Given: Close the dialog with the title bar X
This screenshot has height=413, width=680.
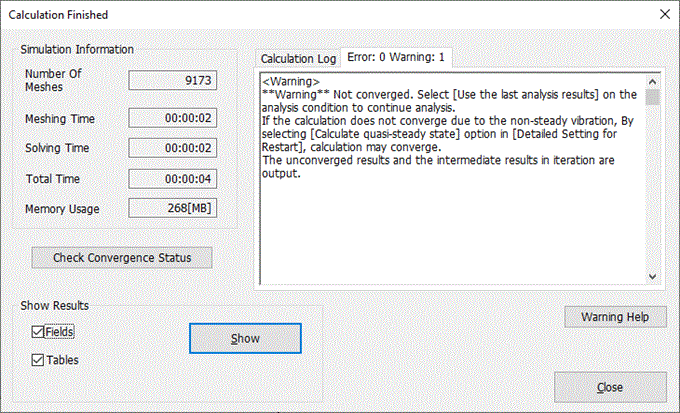Looking at the screenshot, I should pos(658,15).
